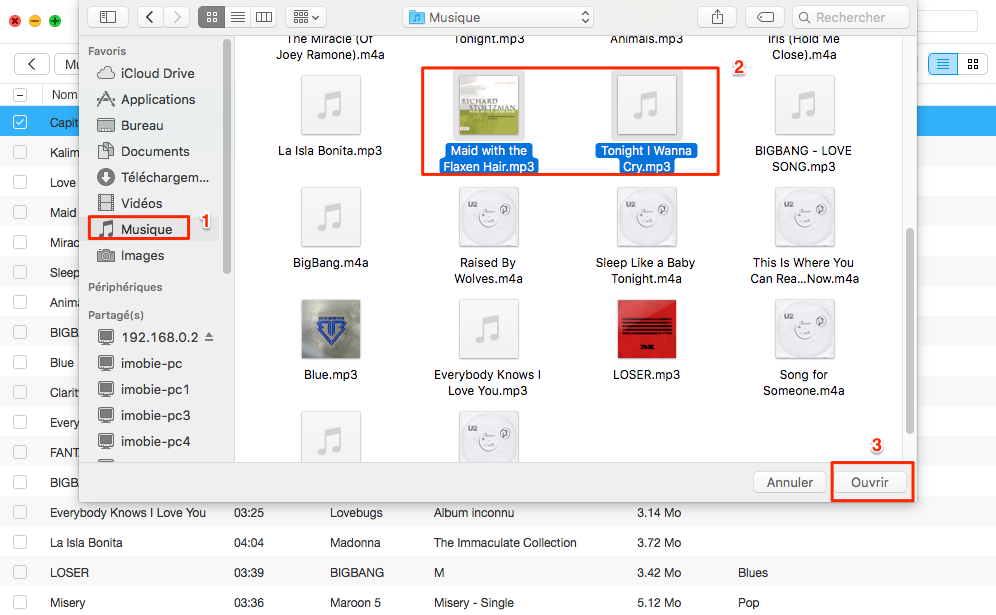Screen dimensions: 996x615
Task: Open the item arrangement dropdown
Action: pyautogui.click(x=306, y=17)
